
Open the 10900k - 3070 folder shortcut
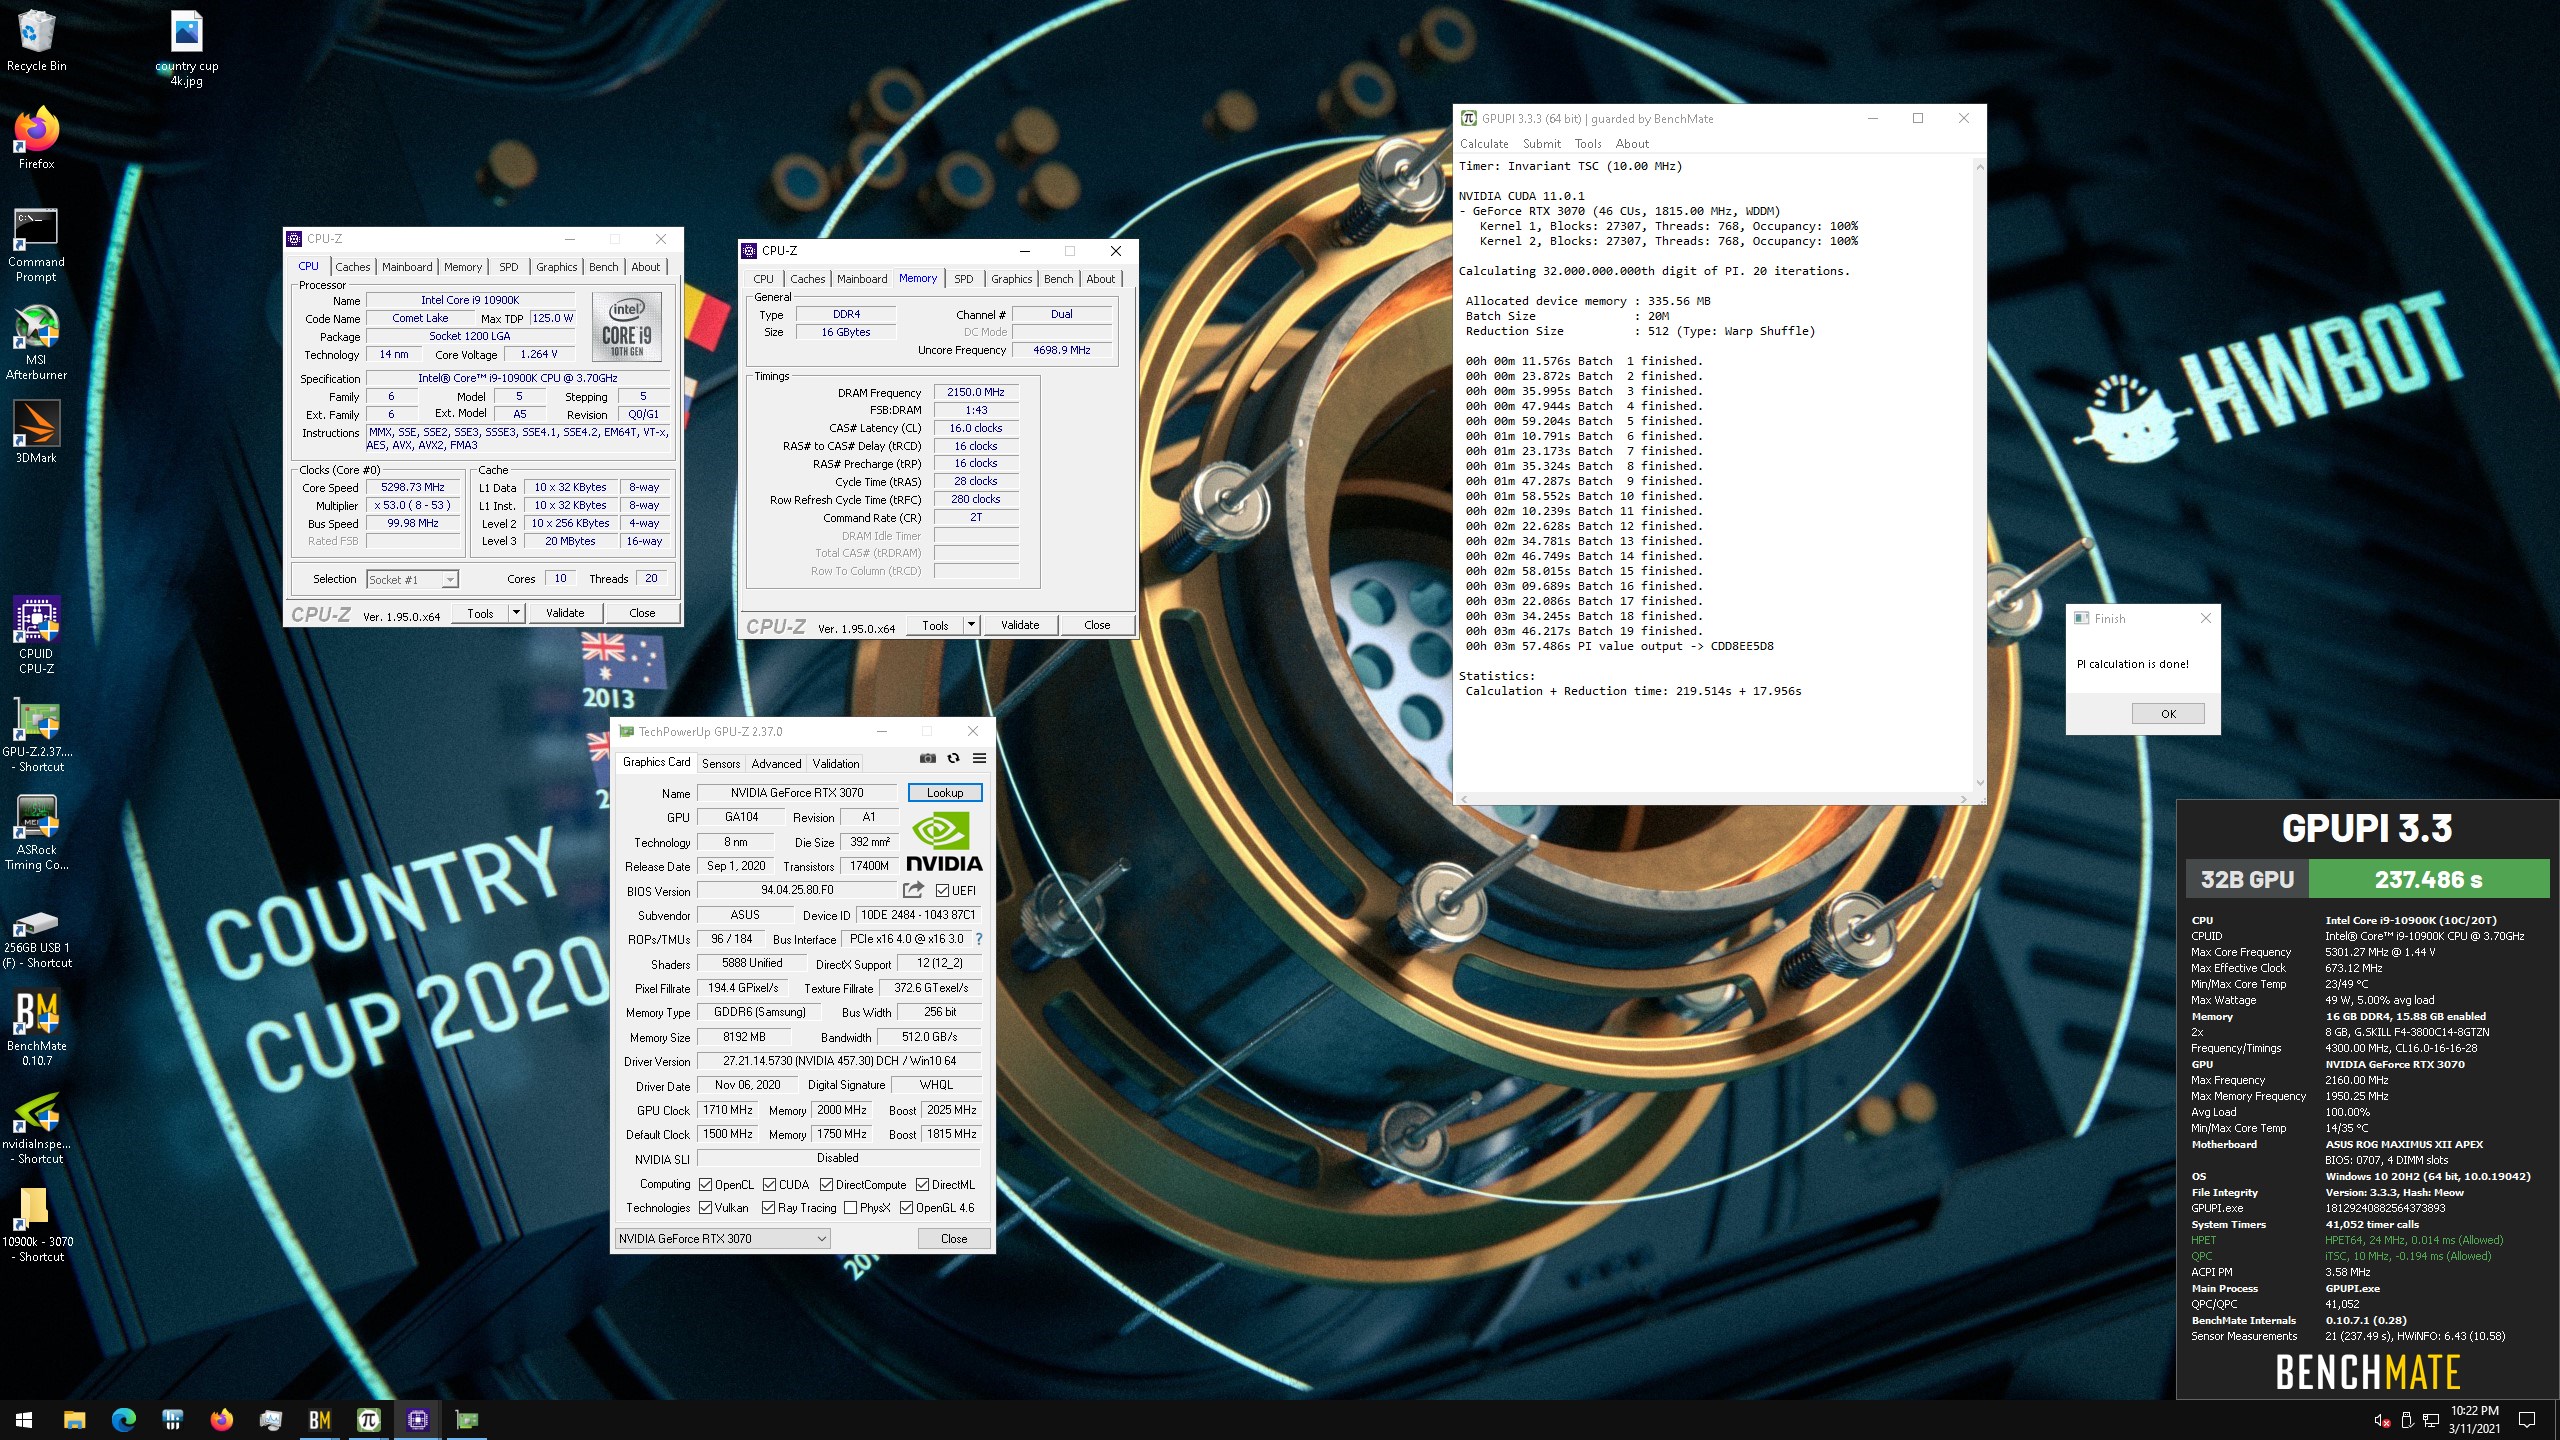[37, 1226]
